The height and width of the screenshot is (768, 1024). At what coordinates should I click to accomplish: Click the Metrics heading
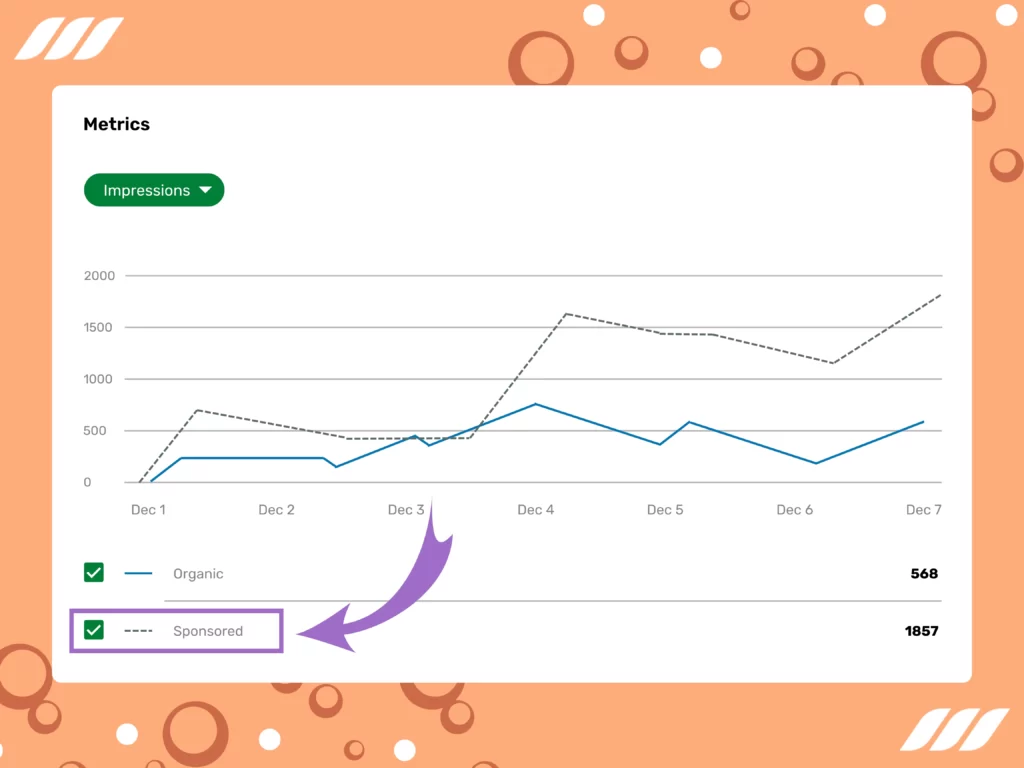point(116,124)
